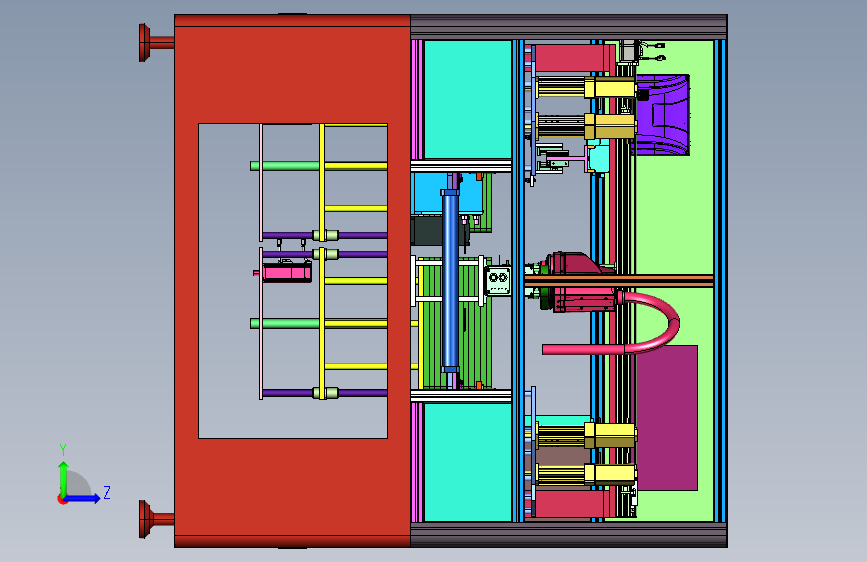Image resolution: width=867 pixels, height=562 pixels.
Task: Pick the pink motor inside the enclosure window
Action: pos(286,272)
